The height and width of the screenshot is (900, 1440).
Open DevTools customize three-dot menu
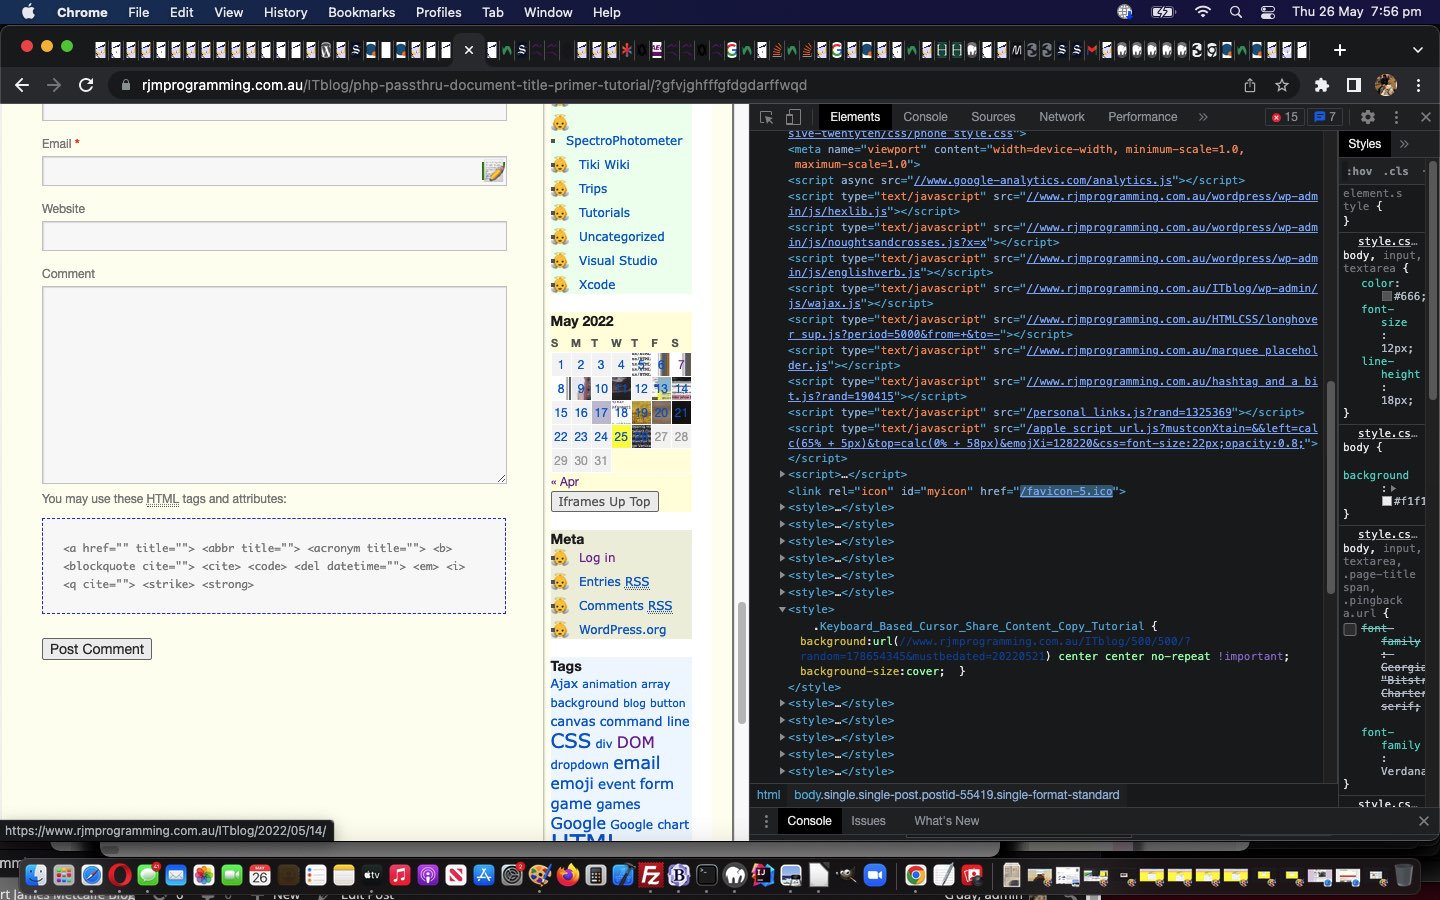point(1397,117)
